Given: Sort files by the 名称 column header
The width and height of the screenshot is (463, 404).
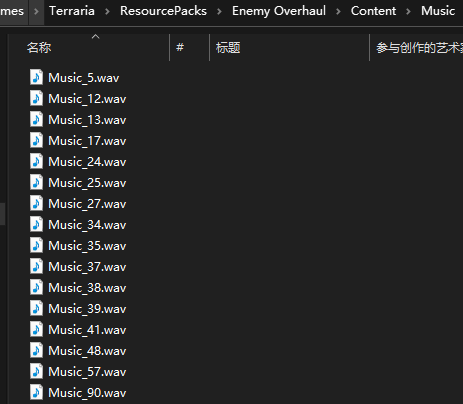Looking at the screenshot, I should (39, 48).
